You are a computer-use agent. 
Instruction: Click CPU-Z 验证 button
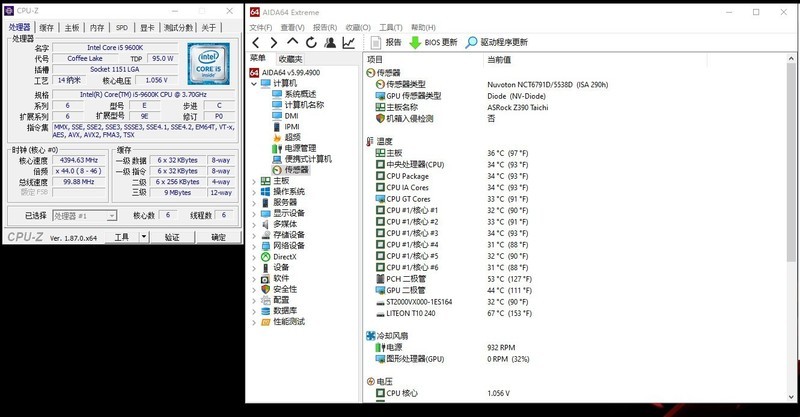click(172, 237)
